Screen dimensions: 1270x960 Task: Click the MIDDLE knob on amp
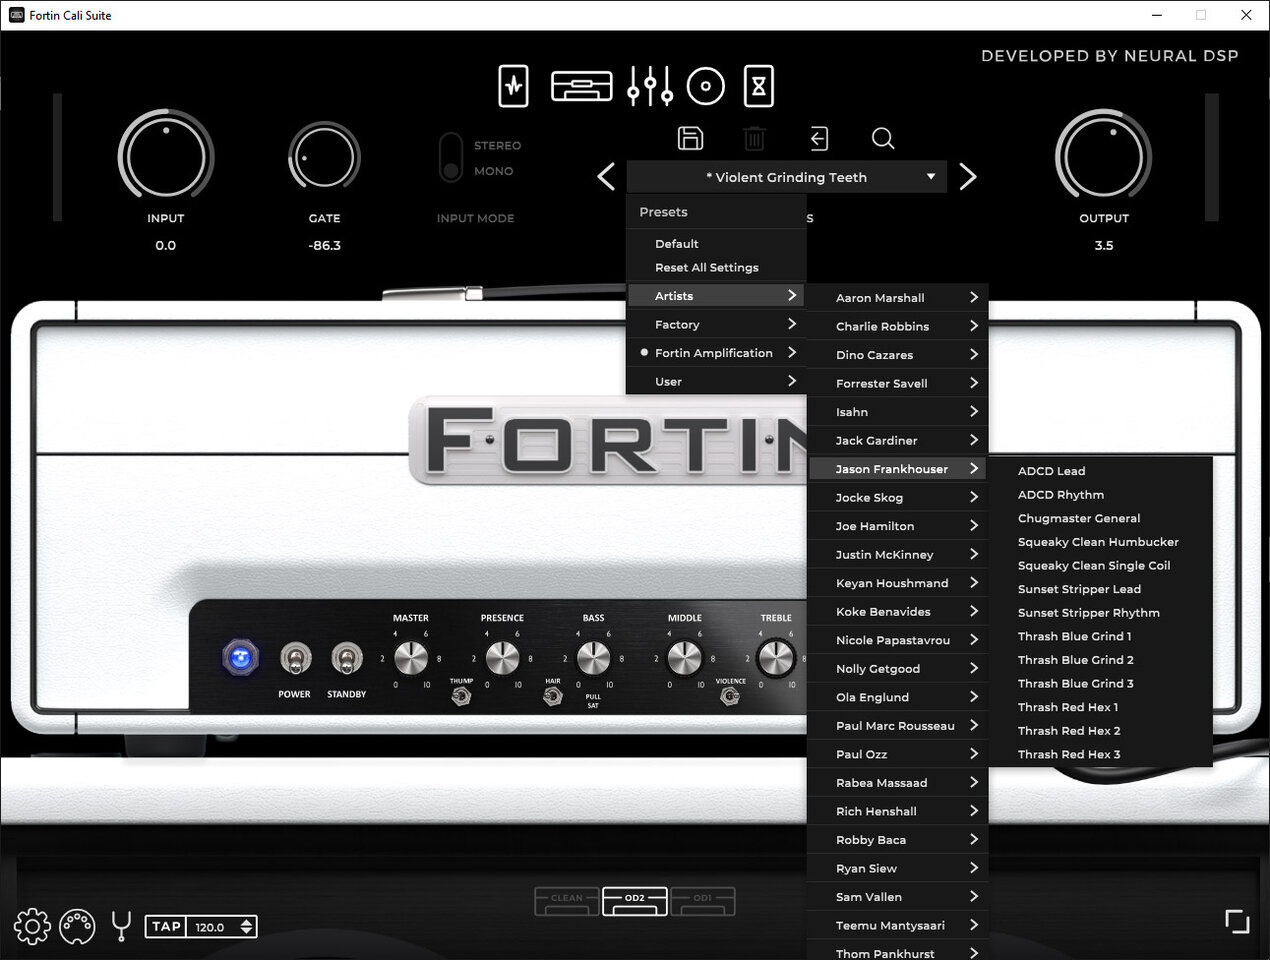click(x=684, y=658)
